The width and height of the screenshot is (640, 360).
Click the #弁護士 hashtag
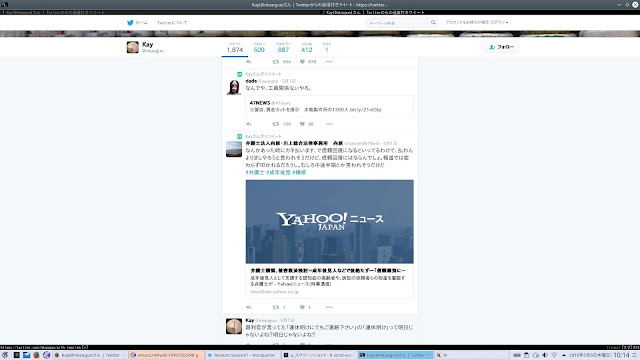click(x=255, y=173)
